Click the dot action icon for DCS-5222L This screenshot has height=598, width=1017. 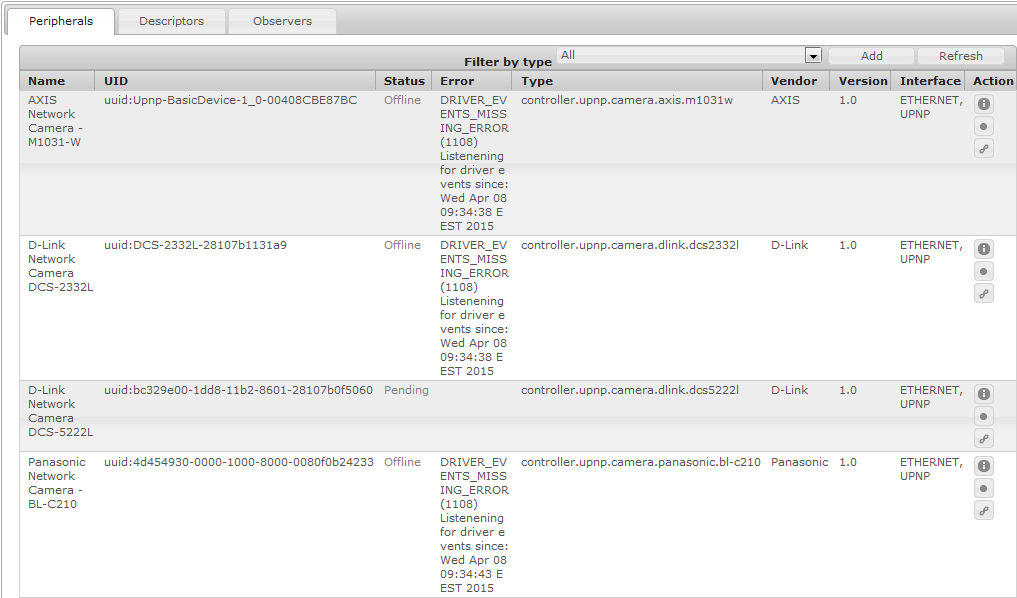[x=984, y=417]
